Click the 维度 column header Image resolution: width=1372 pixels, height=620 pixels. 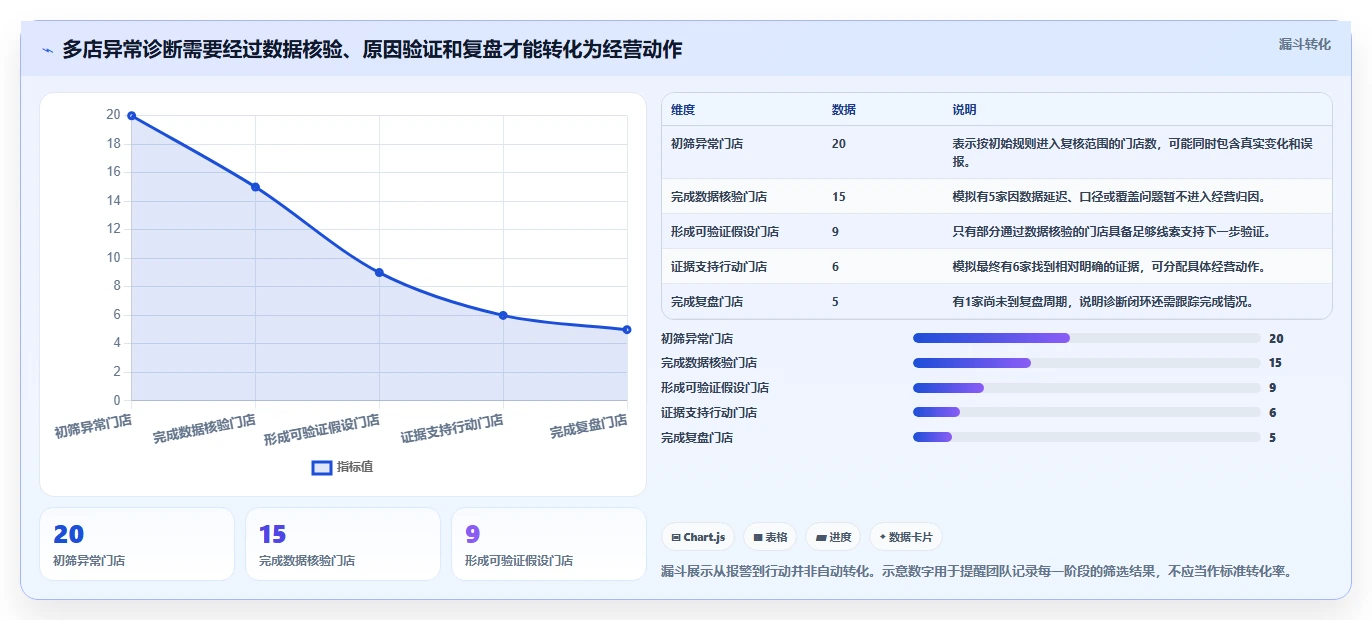[x=683, y=110]
